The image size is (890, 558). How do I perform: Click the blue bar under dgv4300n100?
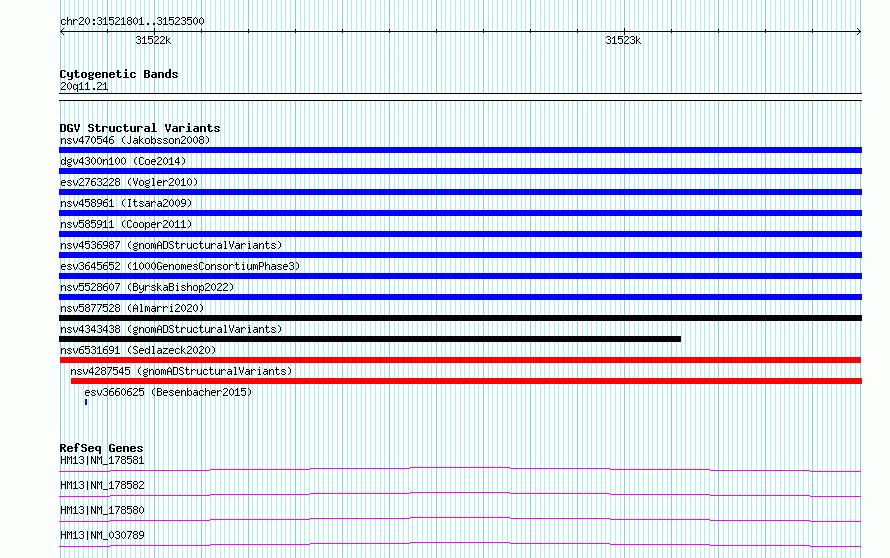pyautogui.click(x=460, y=171)
